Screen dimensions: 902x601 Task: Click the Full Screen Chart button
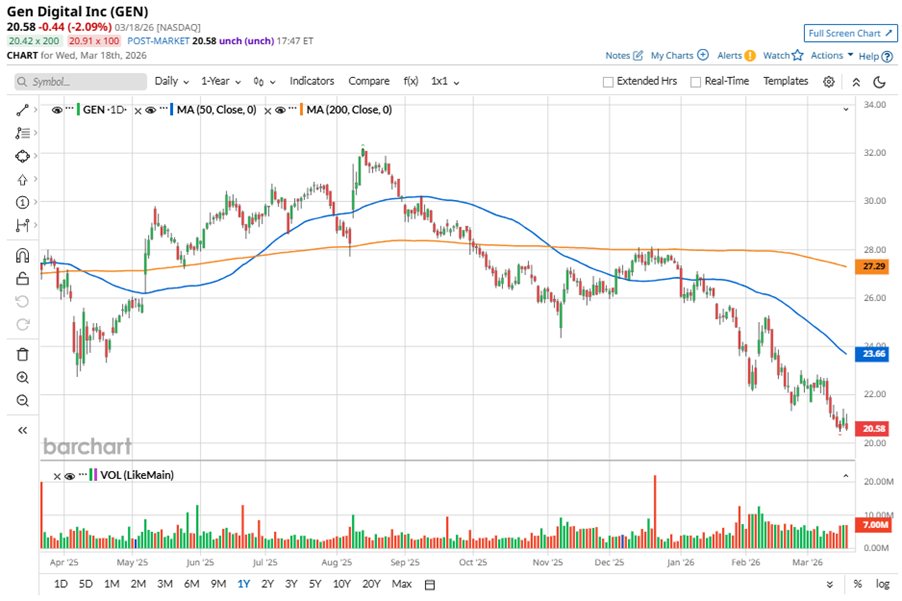click(x=849, y=33)
